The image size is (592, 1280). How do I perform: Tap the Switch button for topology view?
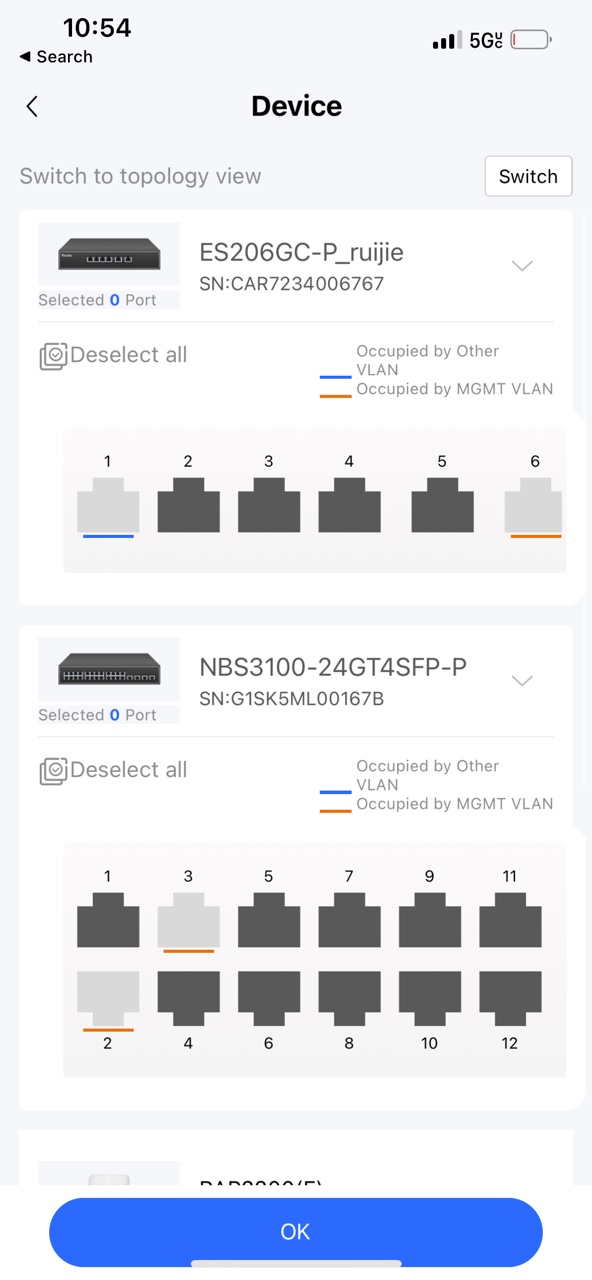(528, 176)
